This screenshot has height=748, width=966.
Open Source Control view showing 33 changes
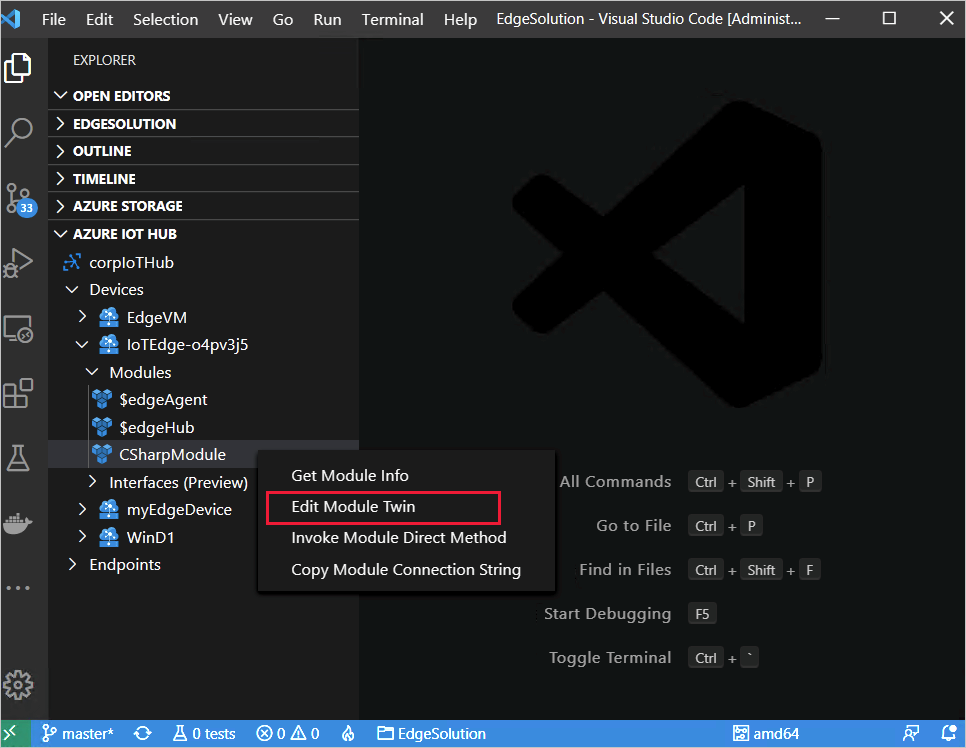(x=20, y=197)
